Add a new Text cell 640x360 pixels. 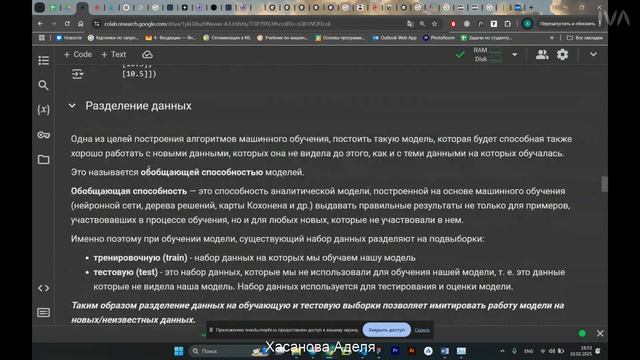(113, 54)
